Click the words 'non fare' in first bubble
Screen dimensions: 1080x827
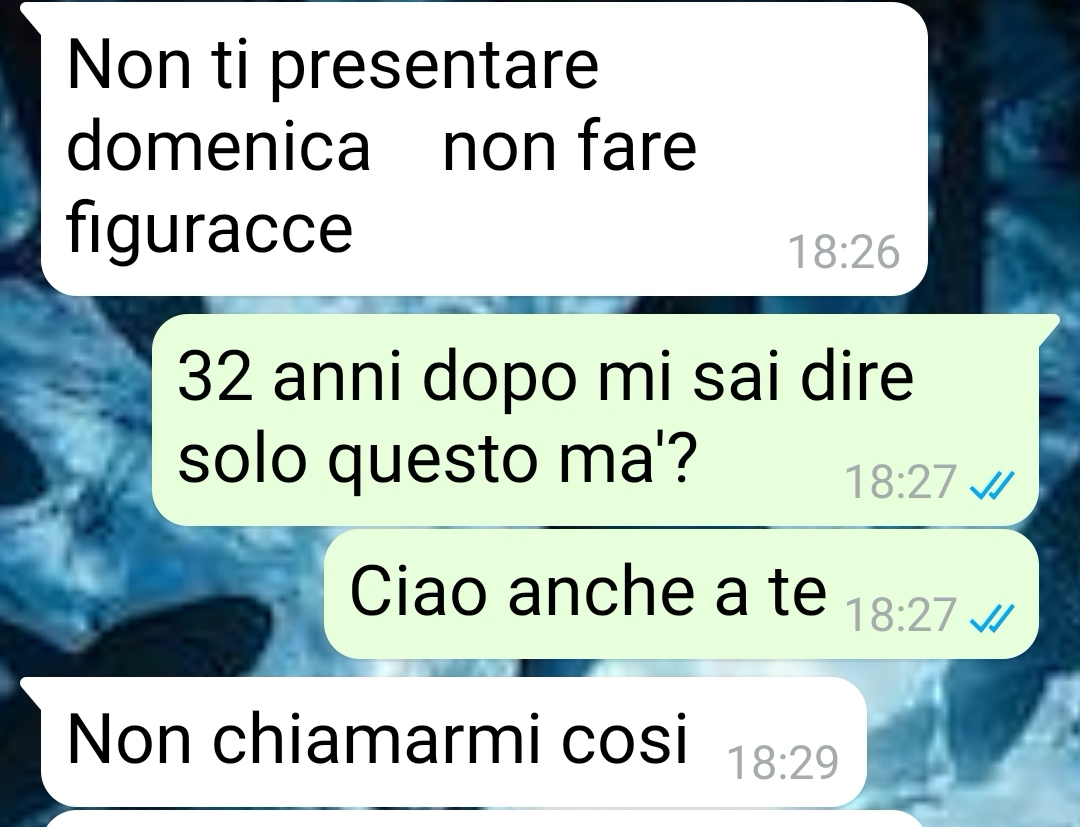[x=570, y=146]
